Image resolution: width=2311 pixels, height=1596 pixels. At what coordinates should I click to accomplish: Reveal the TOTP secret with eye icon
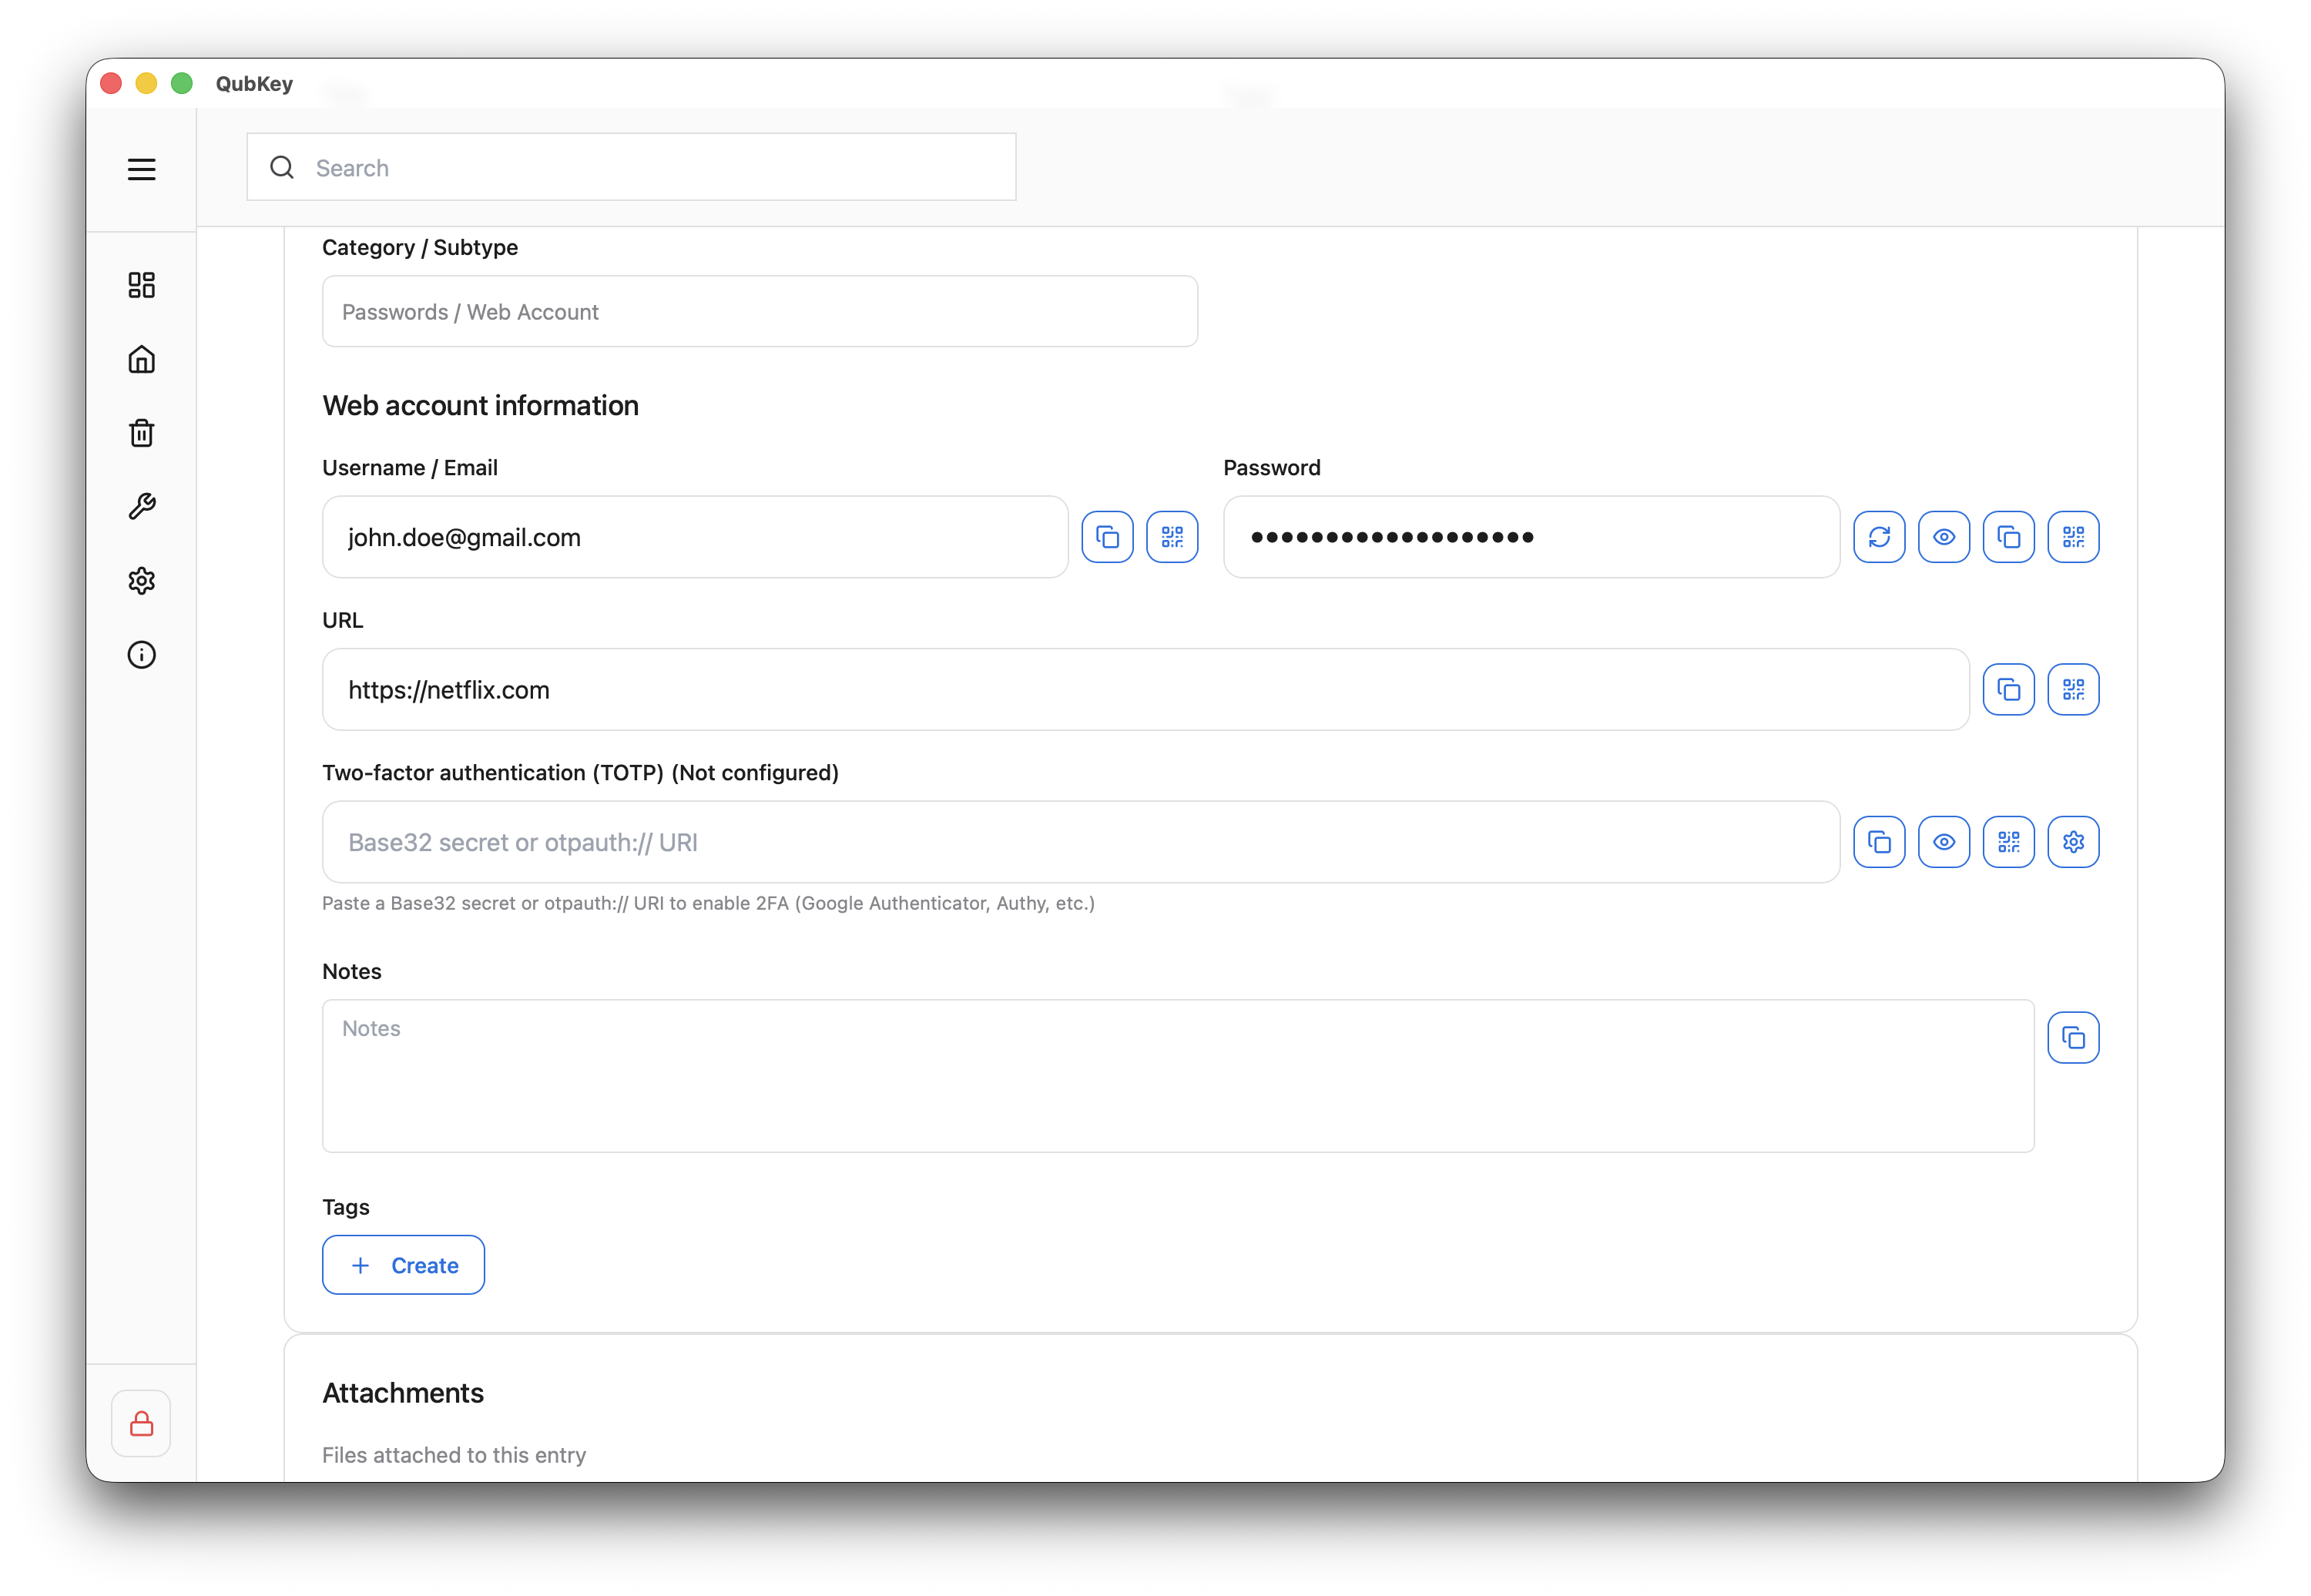click(1944, 842)
